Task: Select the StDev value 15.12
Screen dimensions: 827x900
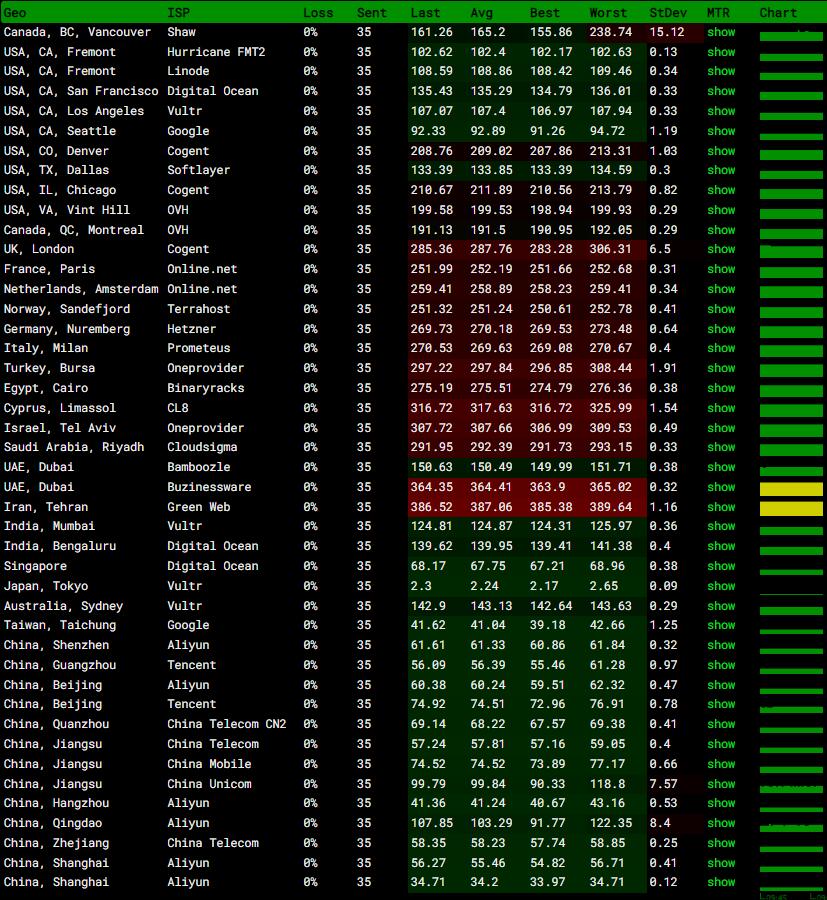Action: click(667, 32)
